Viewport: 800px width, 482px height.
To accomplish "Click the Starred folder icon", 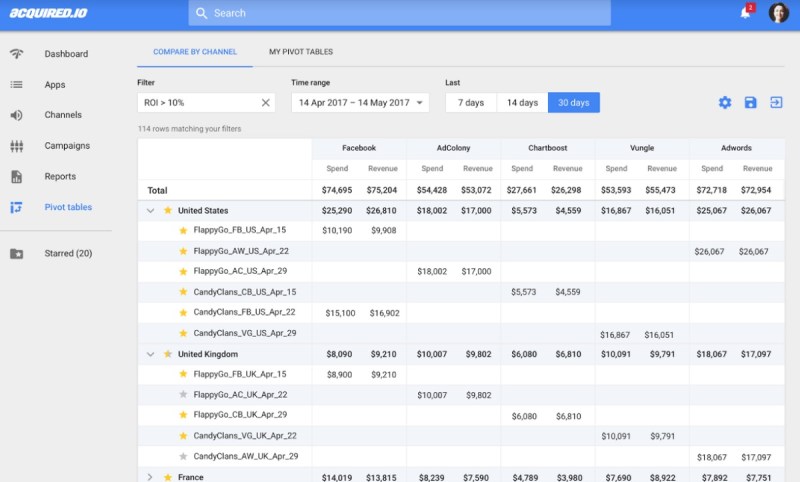I will (16, 253).
